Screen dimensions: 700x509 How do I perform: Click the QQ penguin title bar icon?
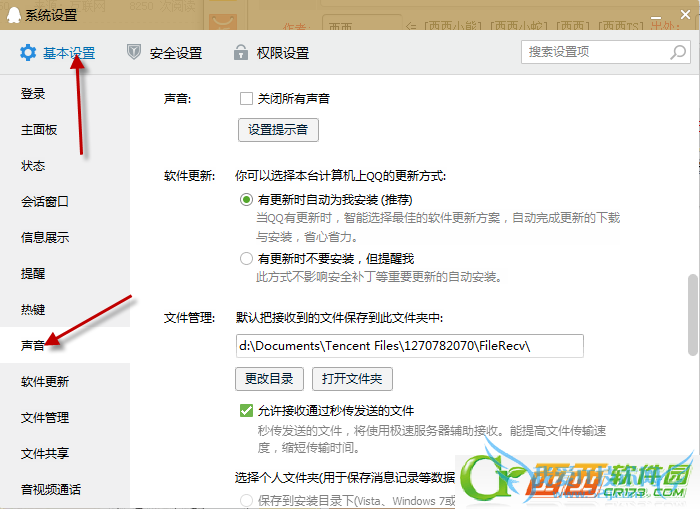click(x=14, y=15)
